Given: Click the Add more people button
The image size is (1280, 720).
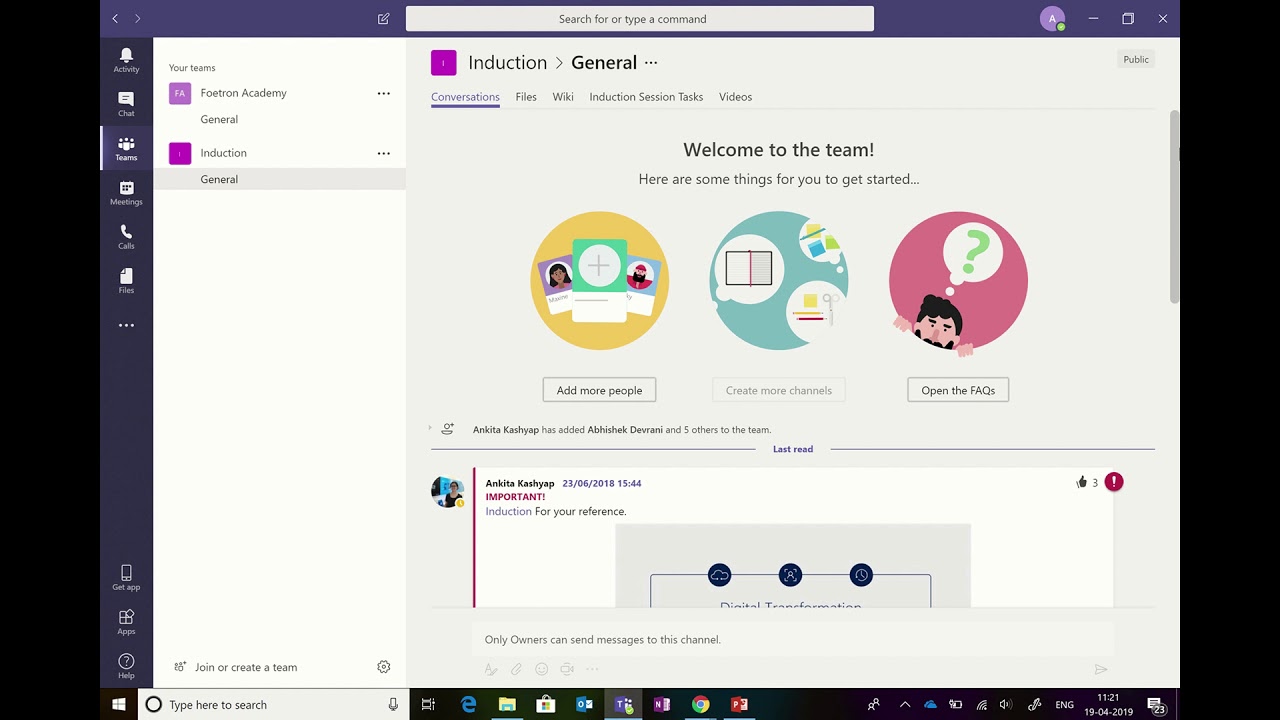Looking at the screenshot, I should (x=599, y=390).
